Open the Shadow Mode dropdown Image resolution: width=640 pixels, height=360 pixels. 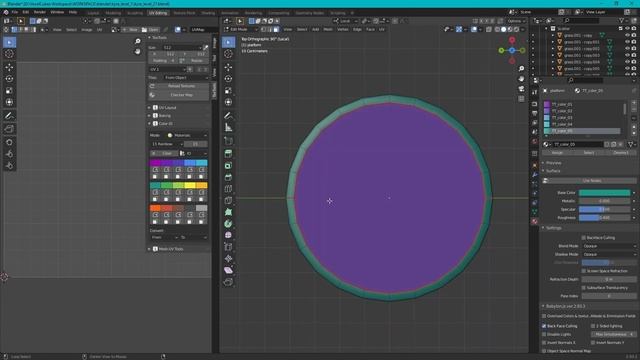609,254
